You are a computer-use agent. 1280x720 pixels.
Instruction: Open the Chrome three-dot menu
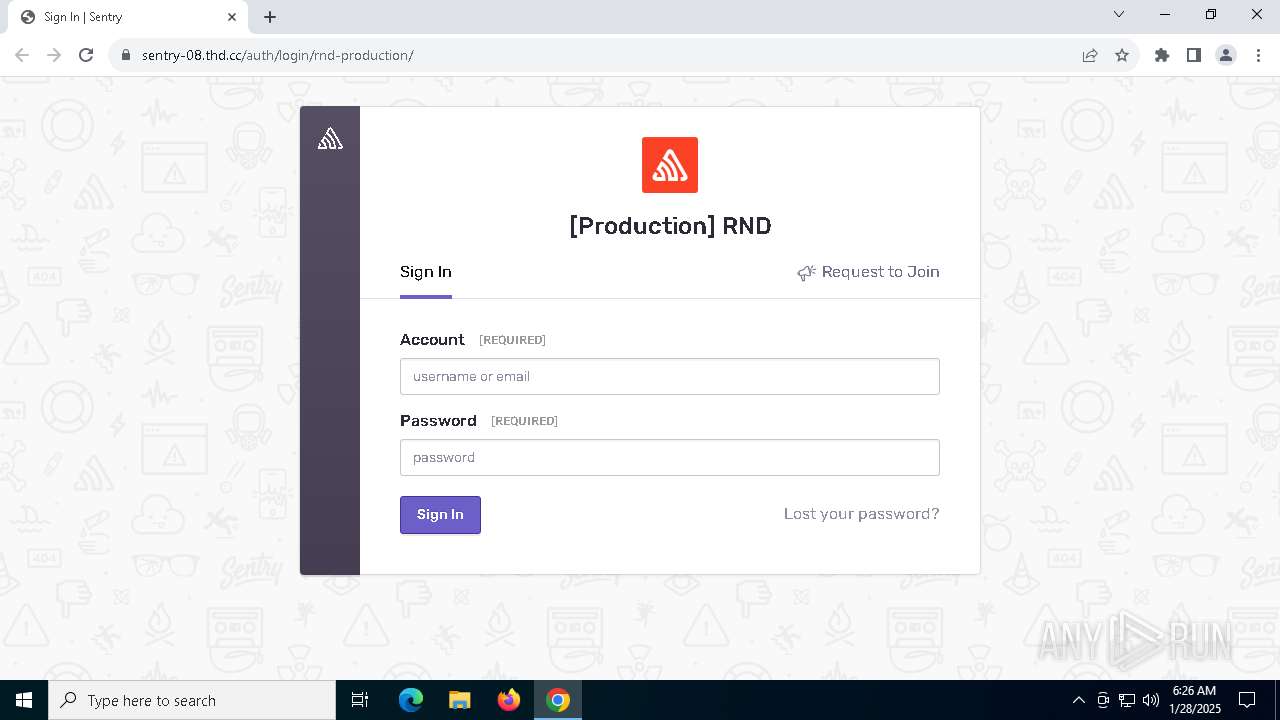[1258, 55]
